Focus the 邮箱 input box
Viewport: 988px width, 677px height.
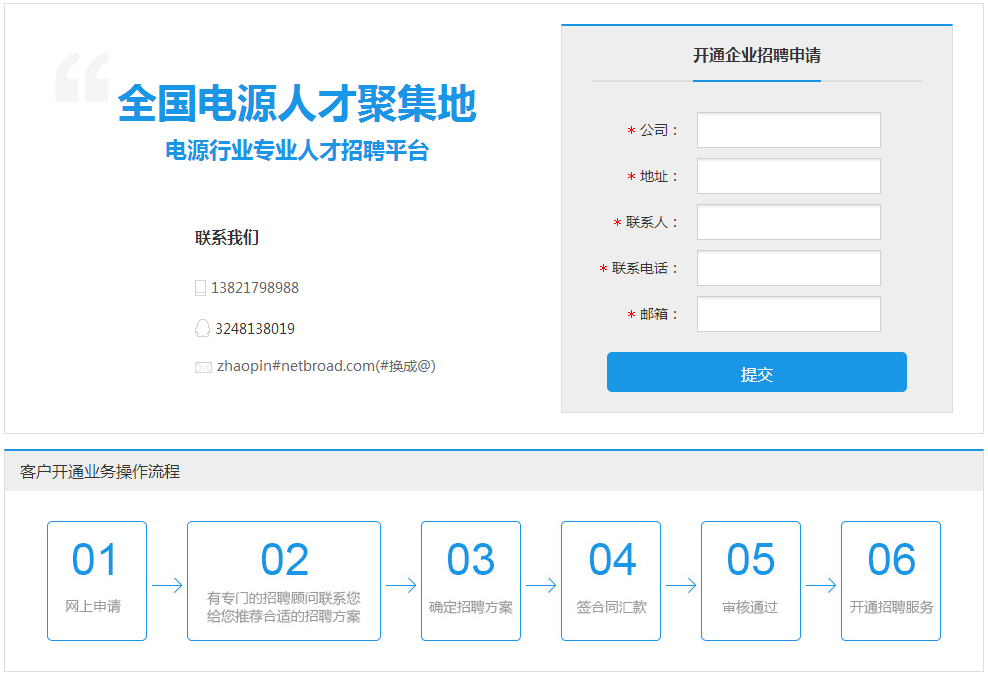click(x=788, y=314)
